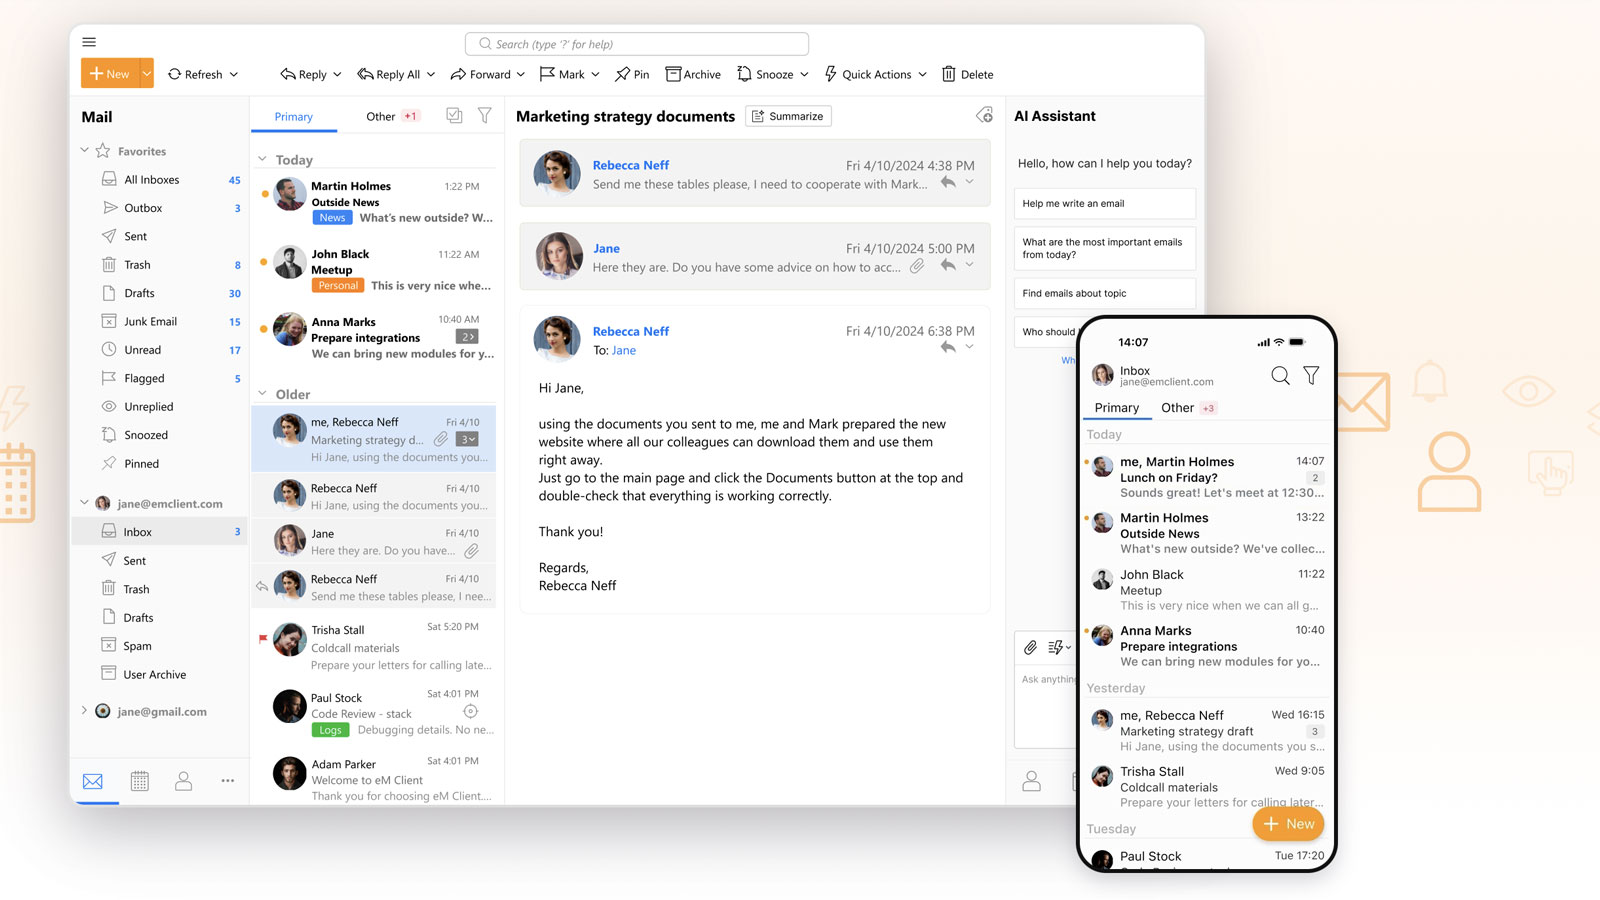Switch to the Primary tab
Viewport: 1600px width, 900px height.
tap(294, 116)
